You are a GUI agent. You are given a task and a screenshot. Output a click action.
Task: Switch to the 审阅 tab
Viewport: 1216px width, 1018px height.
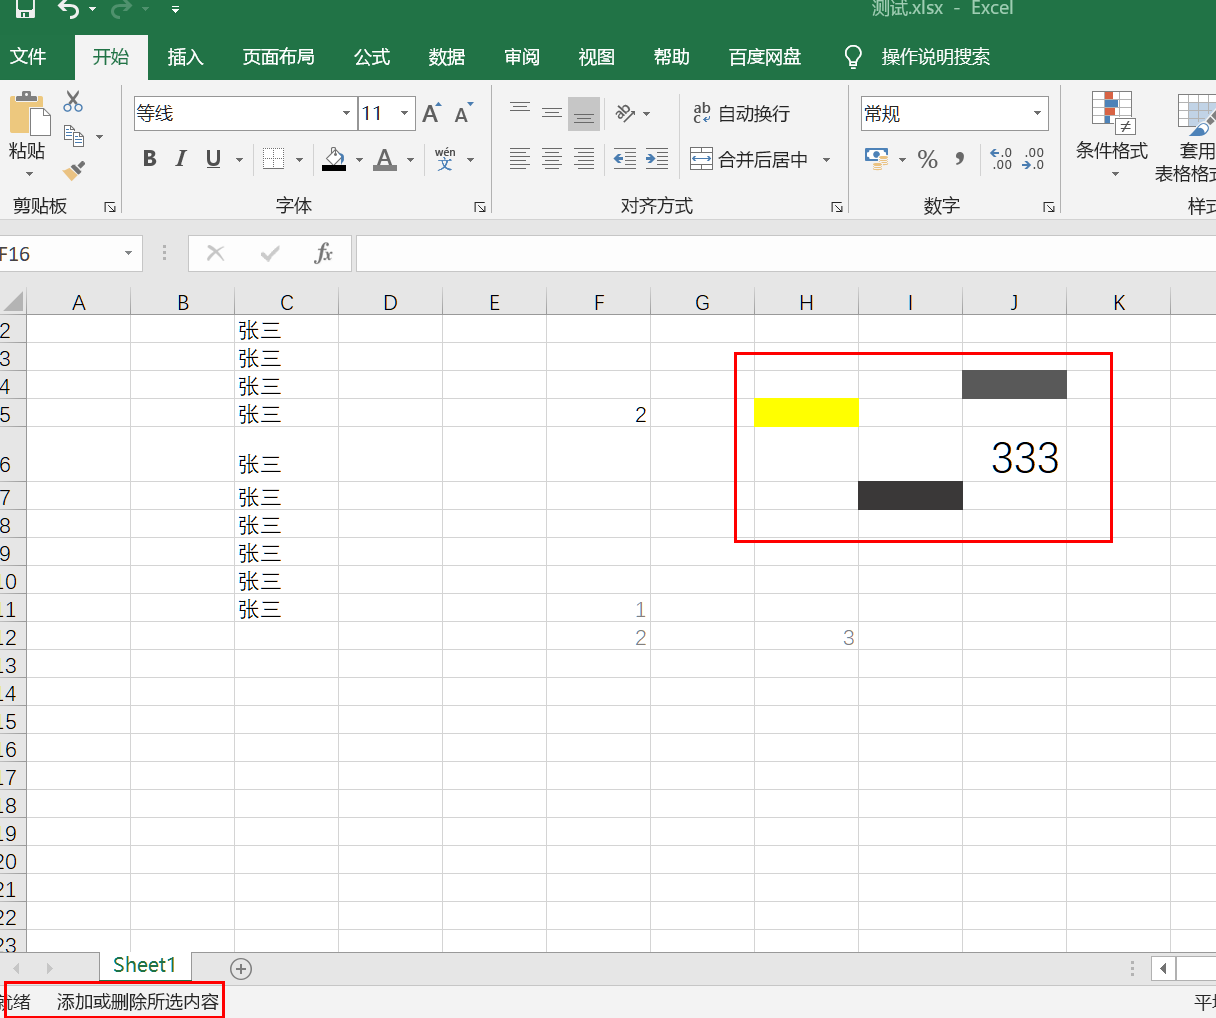point(522,57)
